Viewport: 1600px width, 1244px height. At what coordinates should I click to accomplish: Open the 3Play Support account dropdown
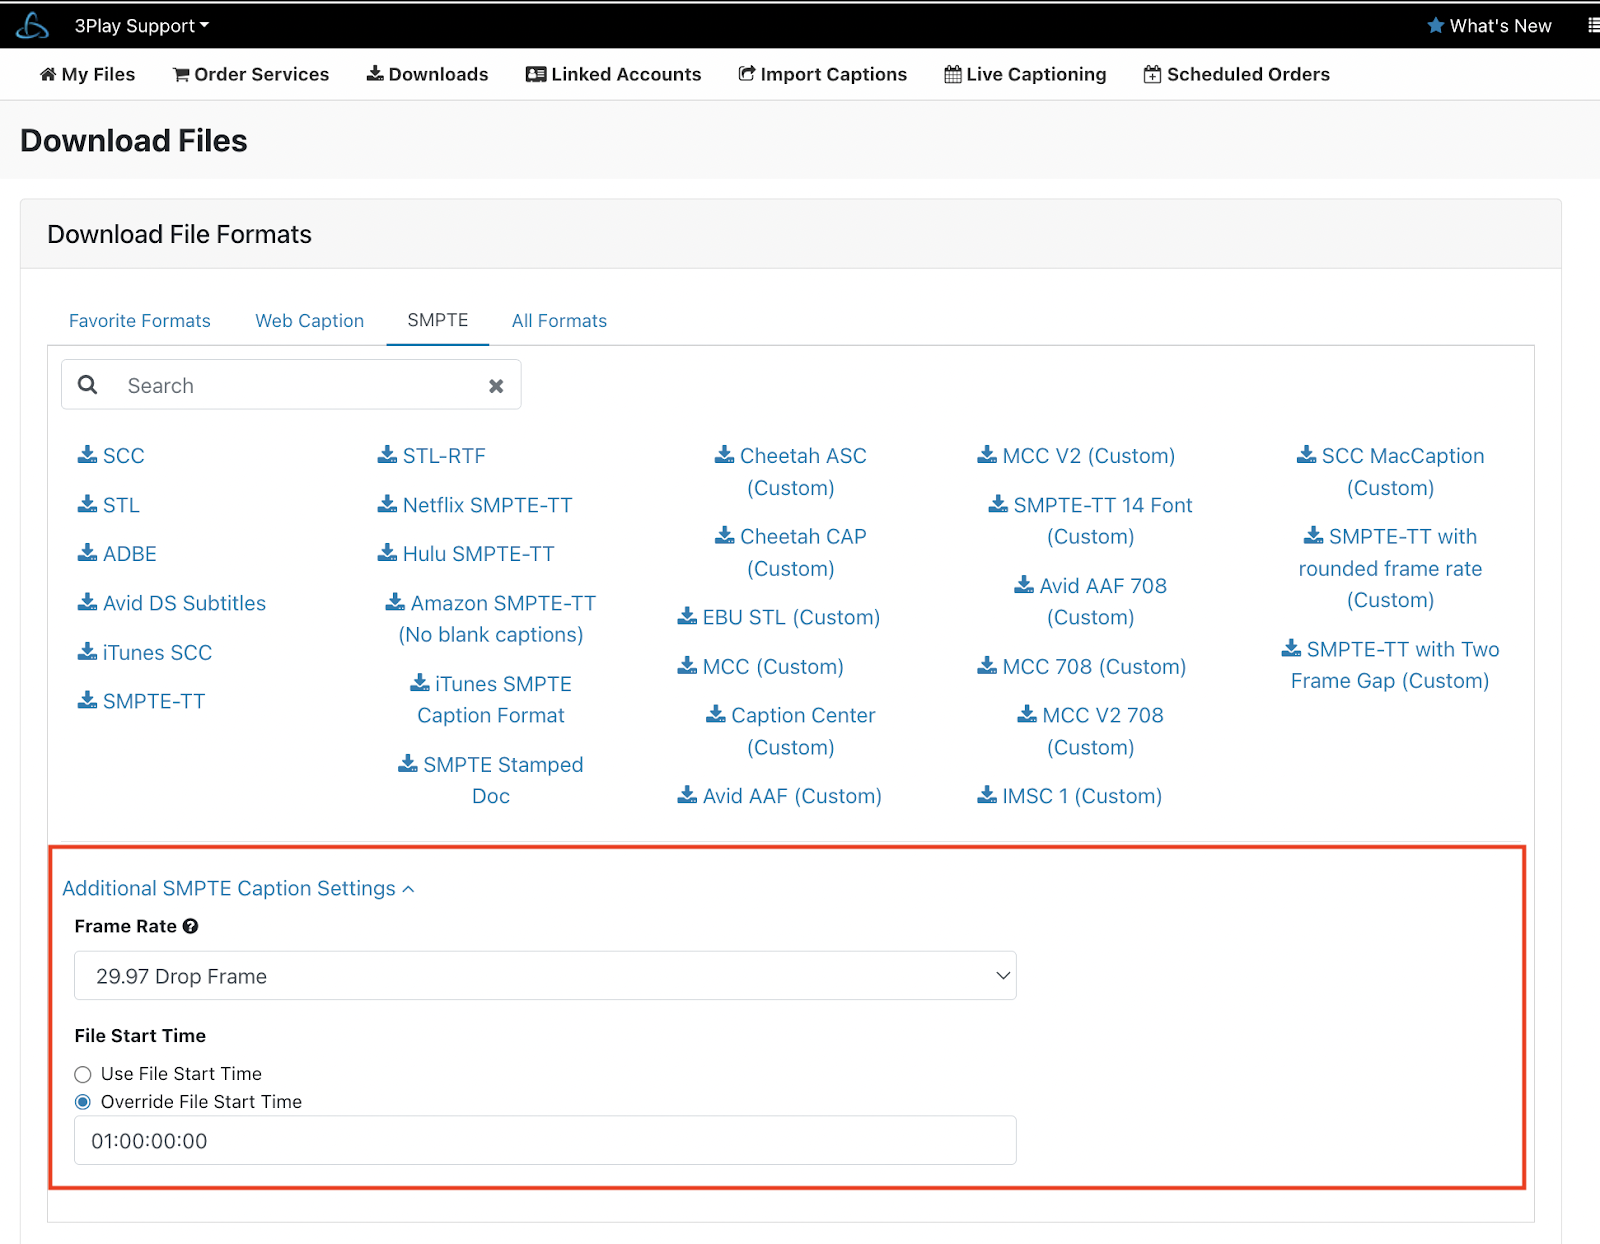[142, 26]
